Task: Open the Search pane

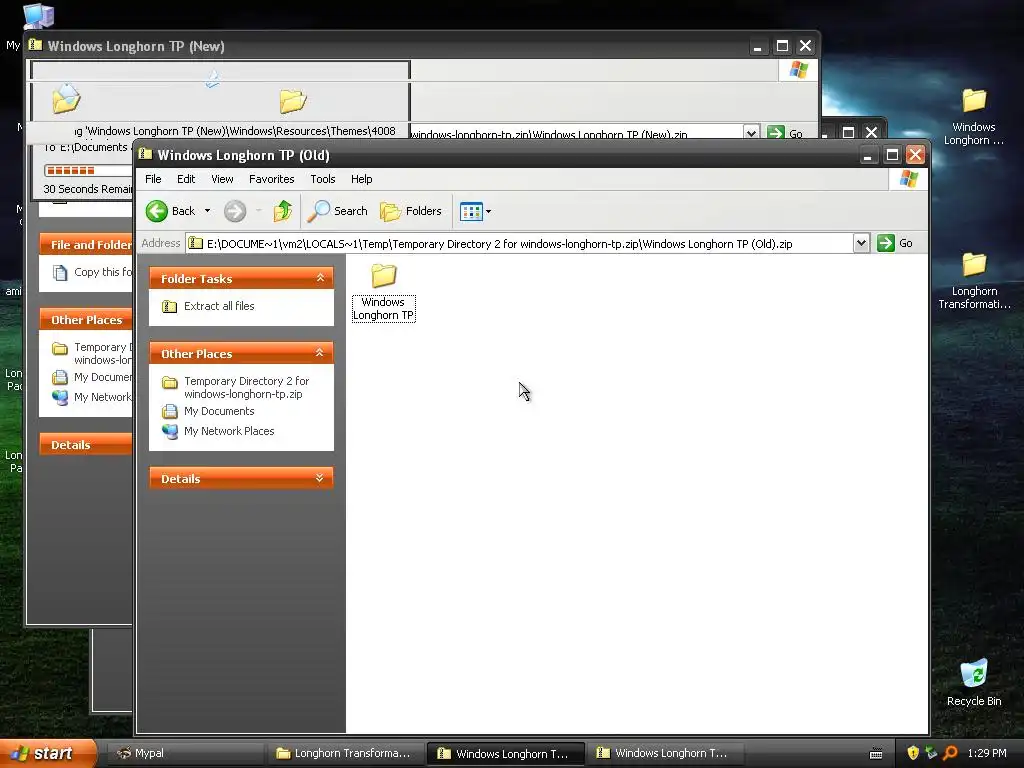Action: point(337,211)
